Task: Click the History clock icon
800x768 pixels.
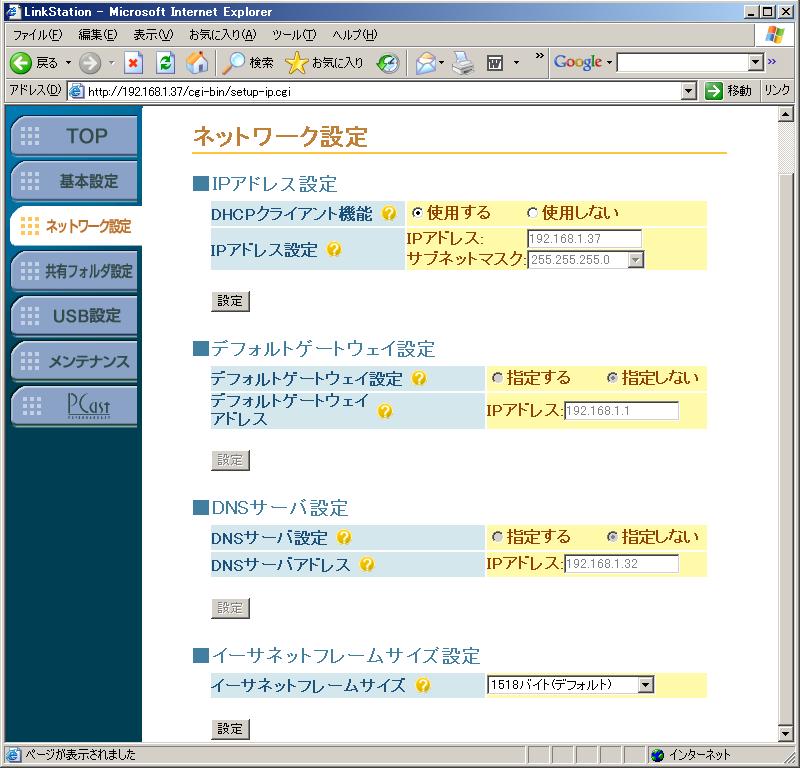Action: click(388, 63)
